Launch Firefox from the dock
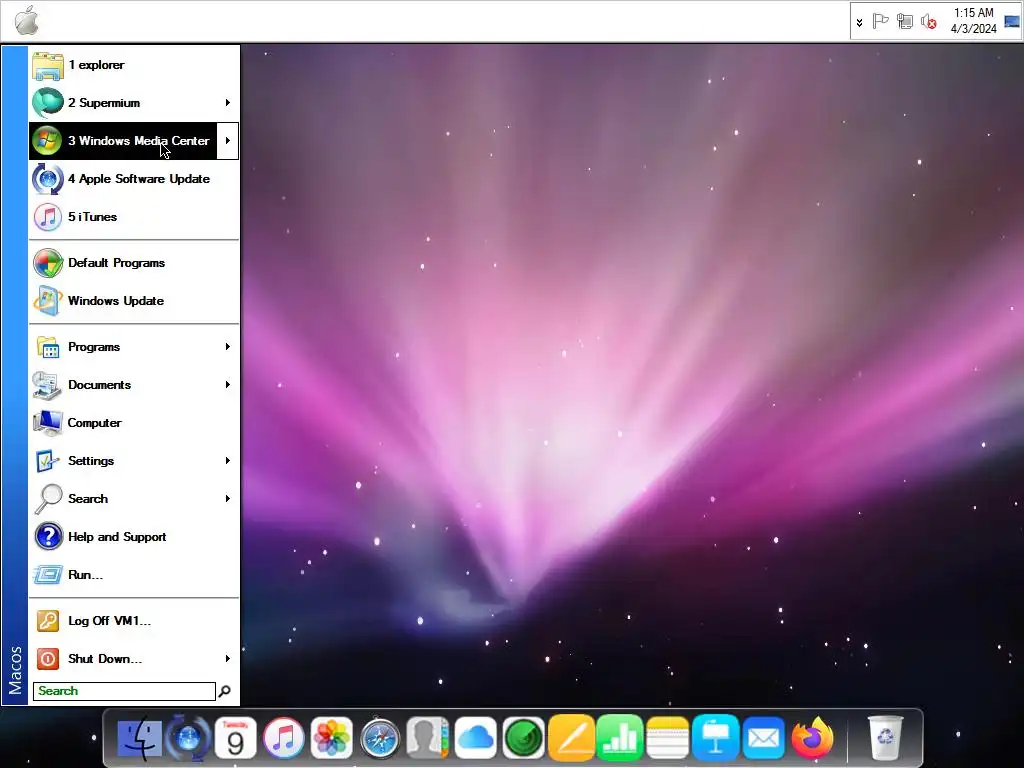 point(812,739)
